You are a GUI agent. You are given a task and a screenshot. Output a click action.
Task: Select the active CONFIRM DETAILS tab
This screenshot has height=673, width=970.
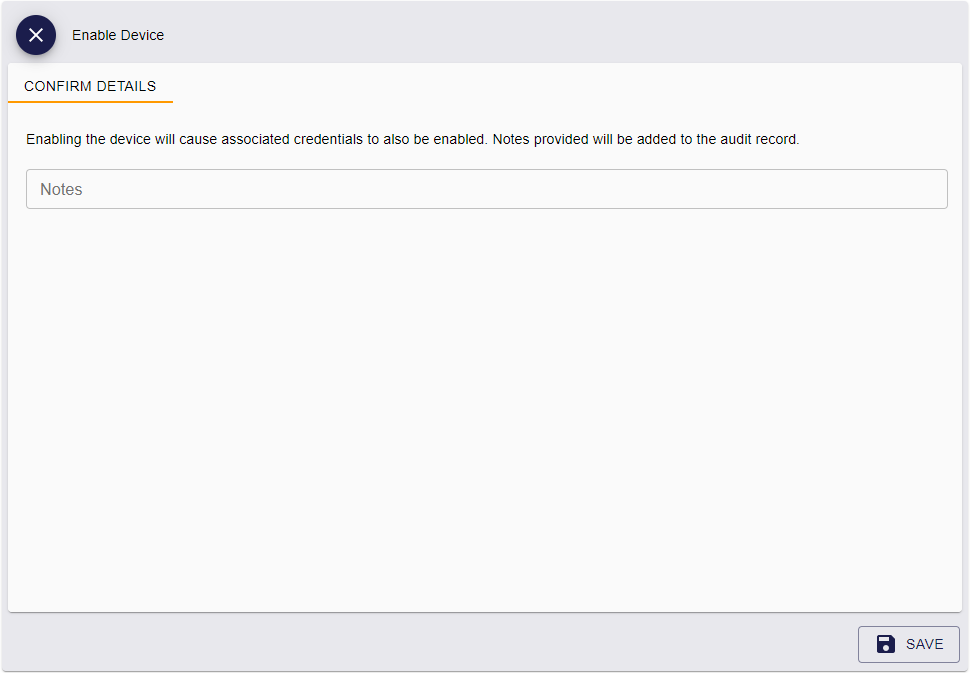[90, 86]
